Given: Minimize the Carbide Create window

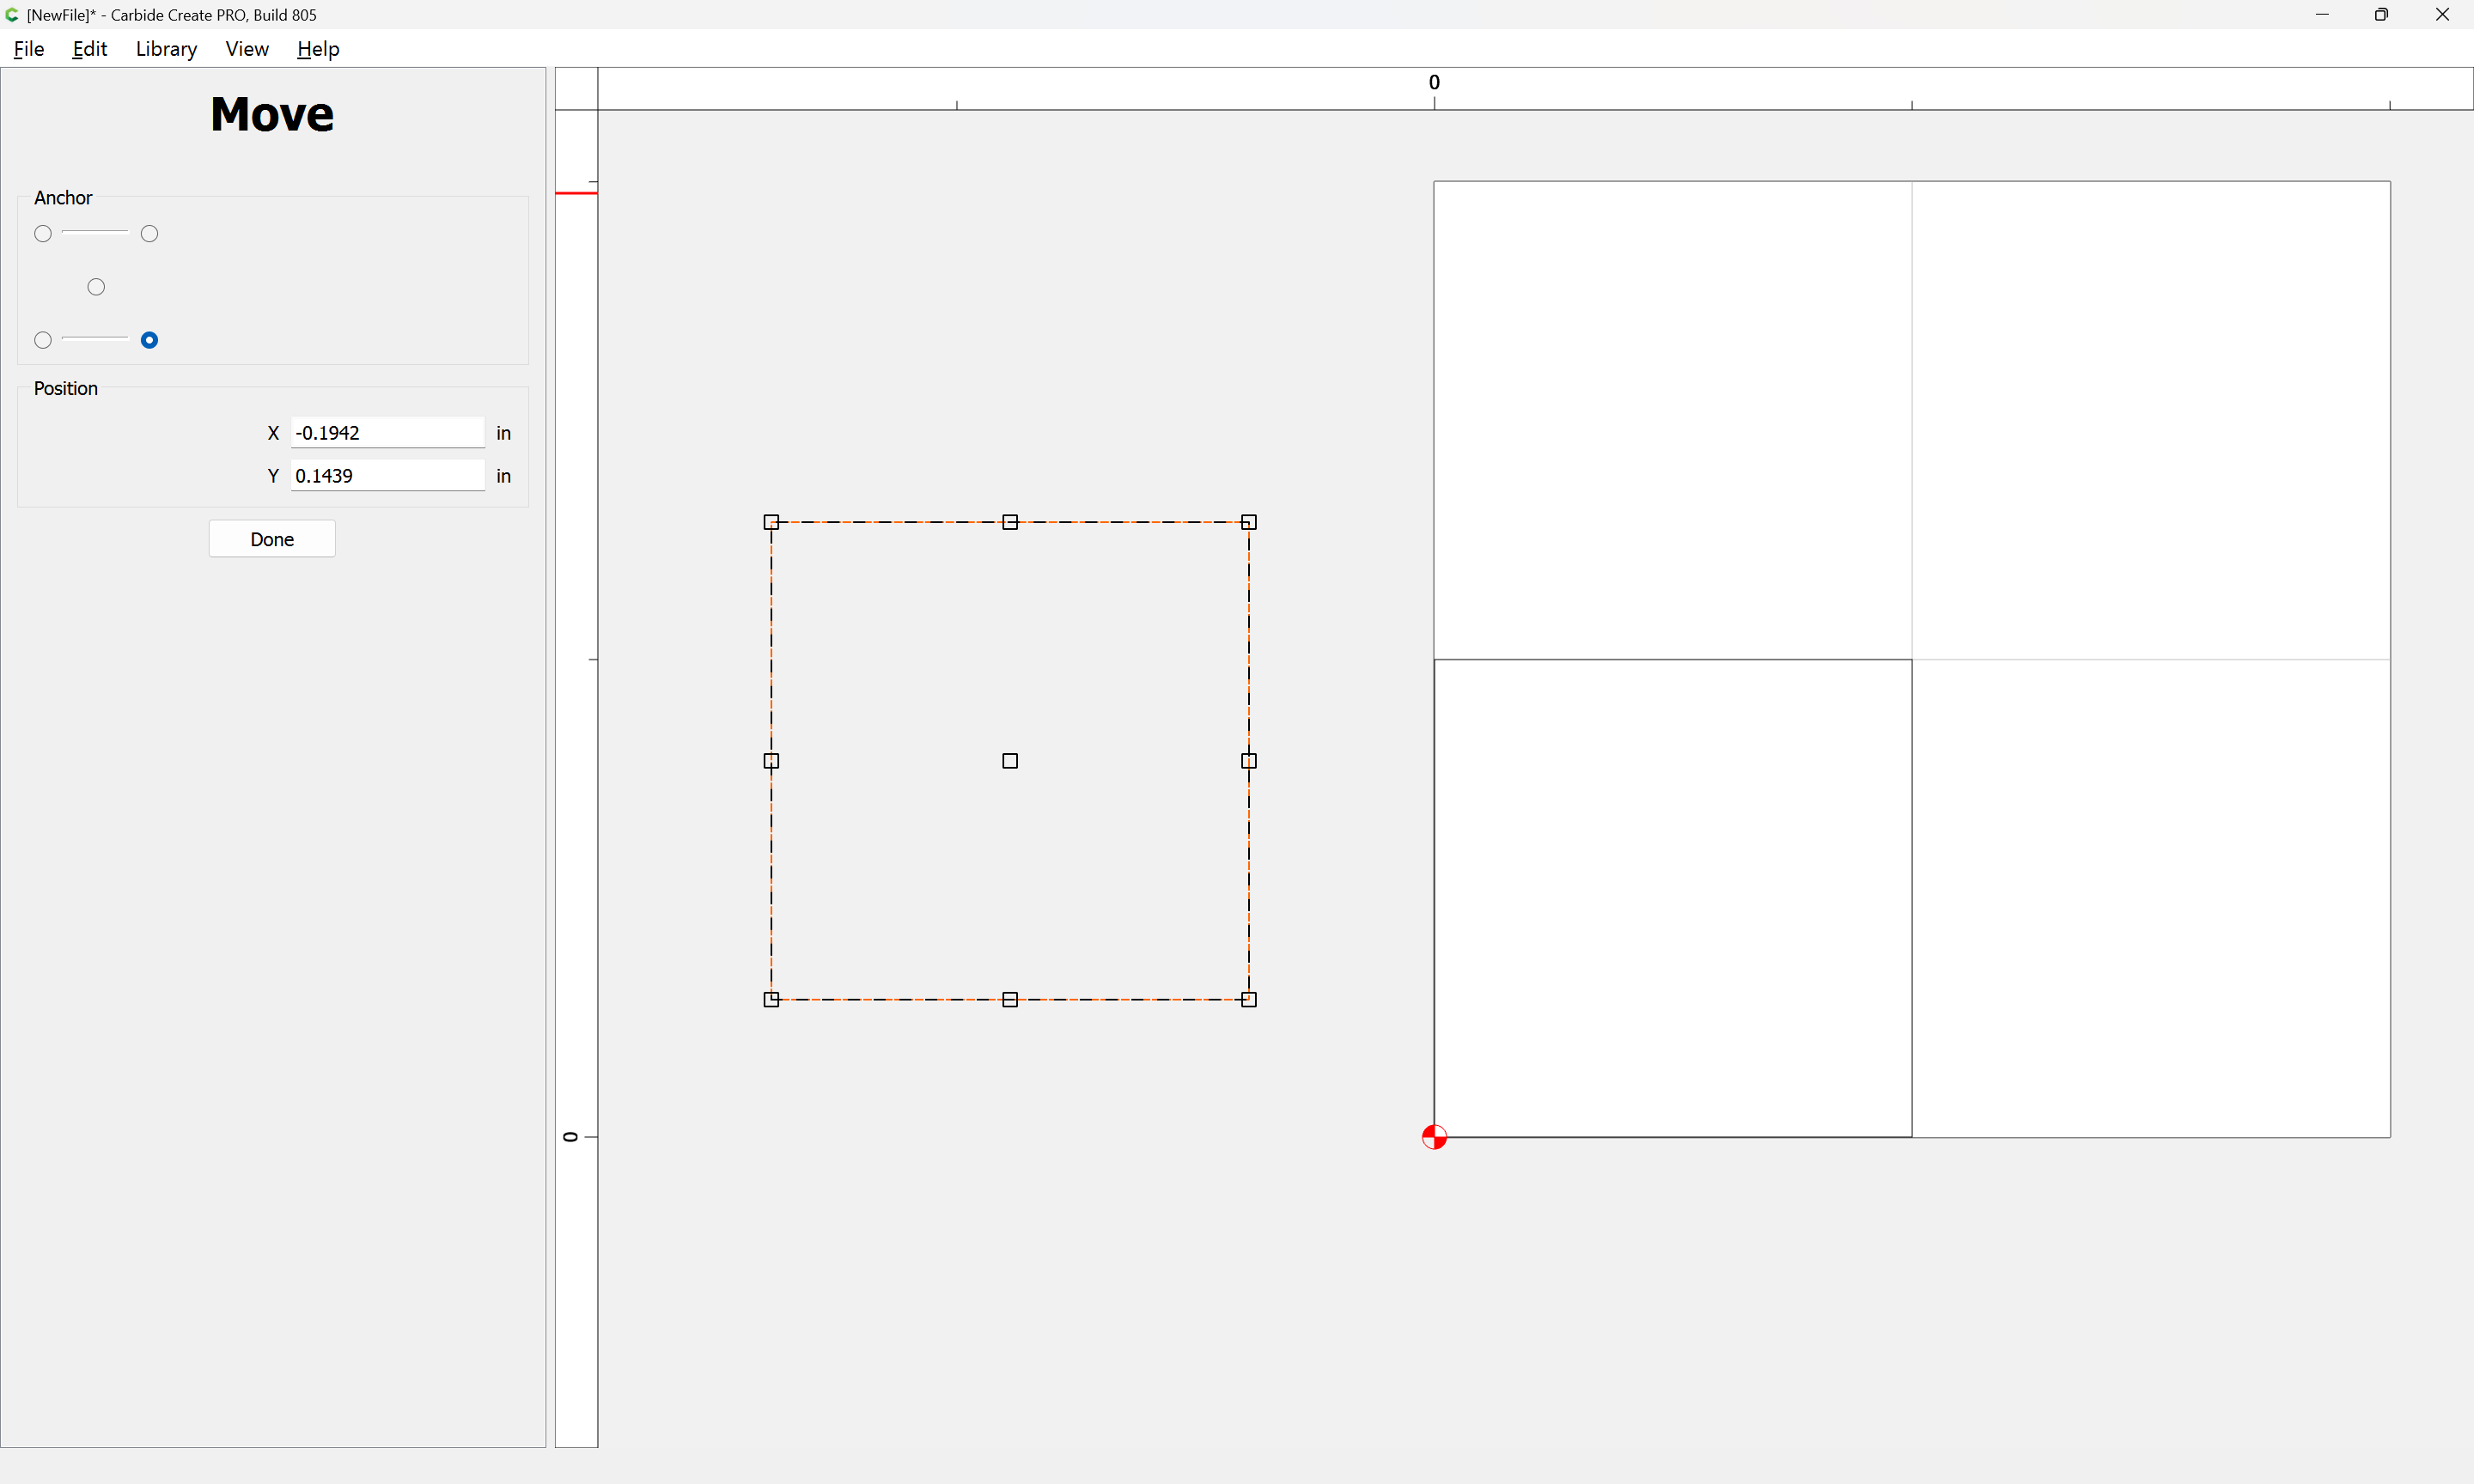Looking at the screenshot, I should point(2322,15).
